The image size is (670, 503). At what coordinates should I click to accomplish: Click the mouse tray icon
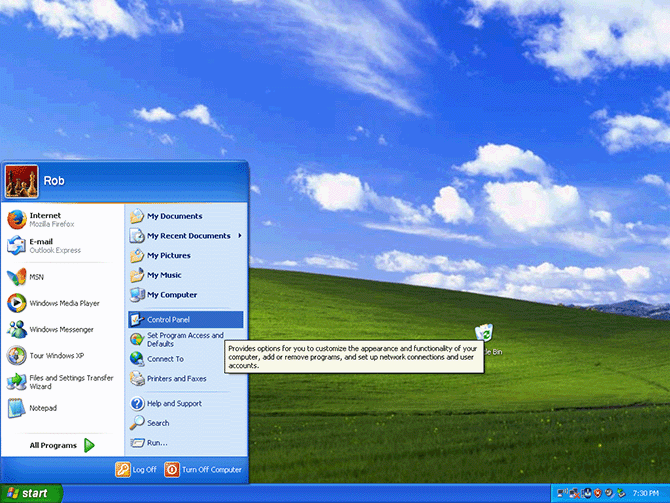tap(588, 493)
